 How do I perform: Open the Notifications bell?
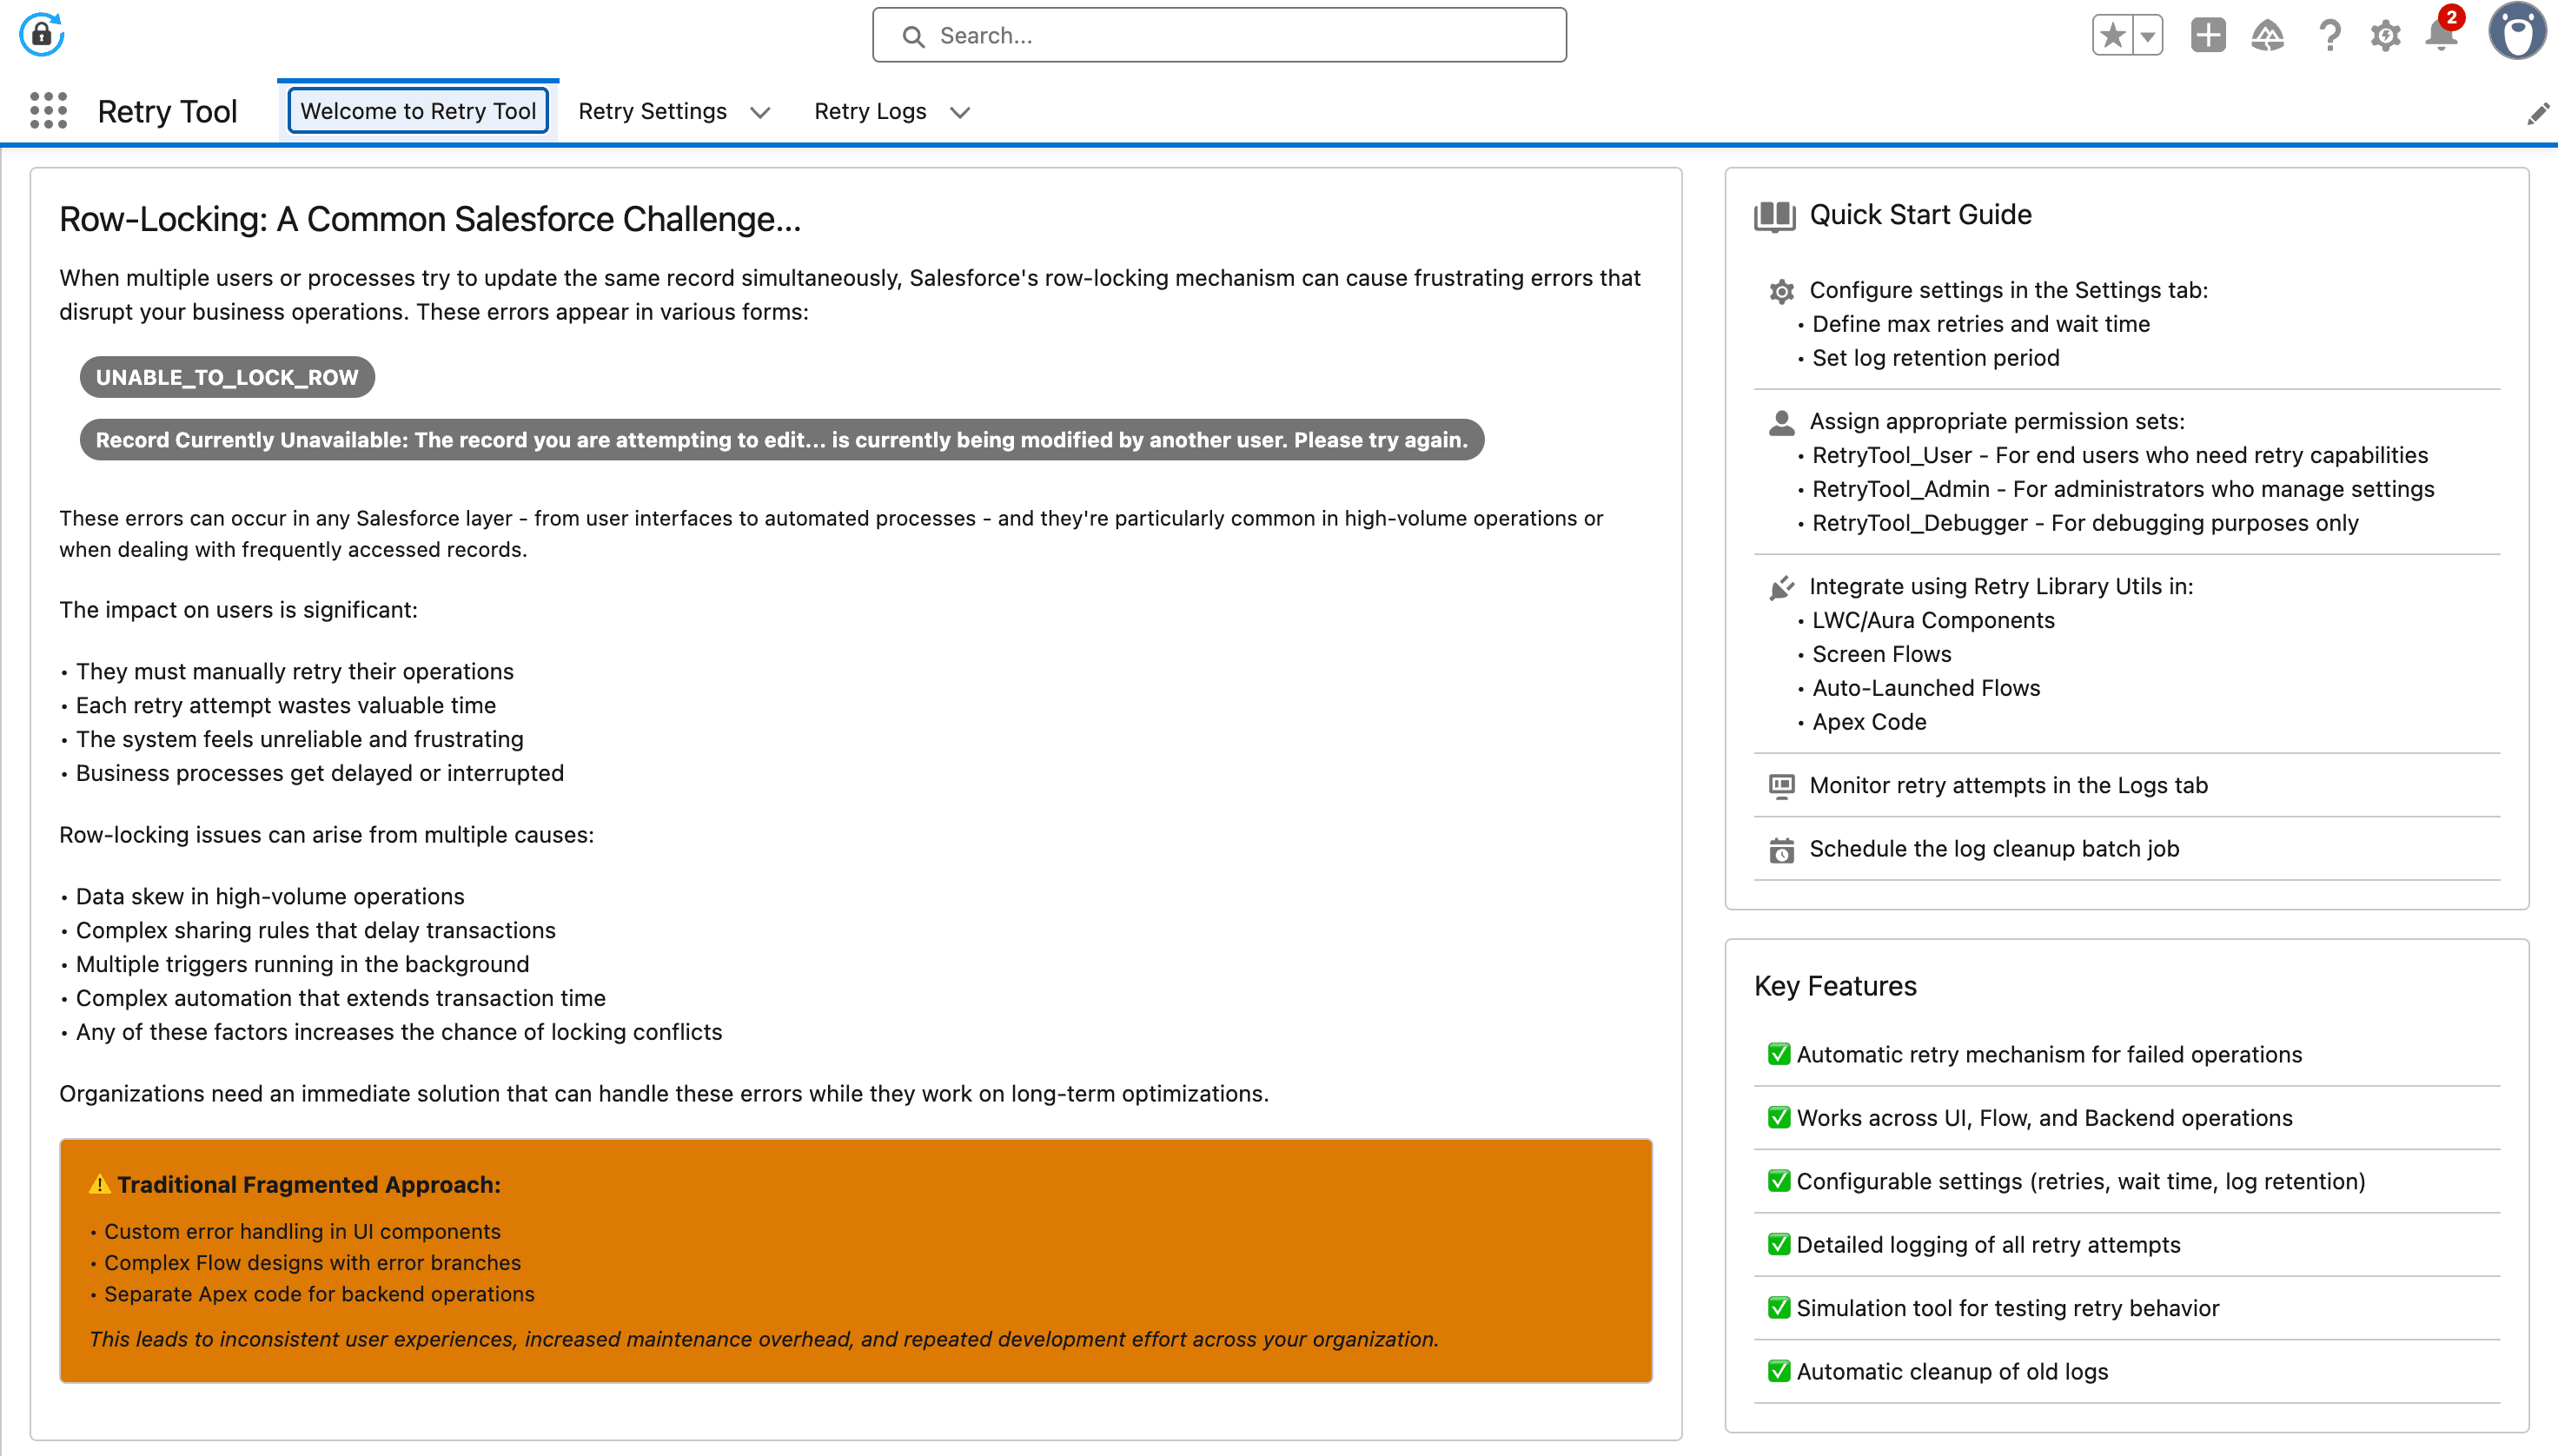click(x=2441, y=34)
